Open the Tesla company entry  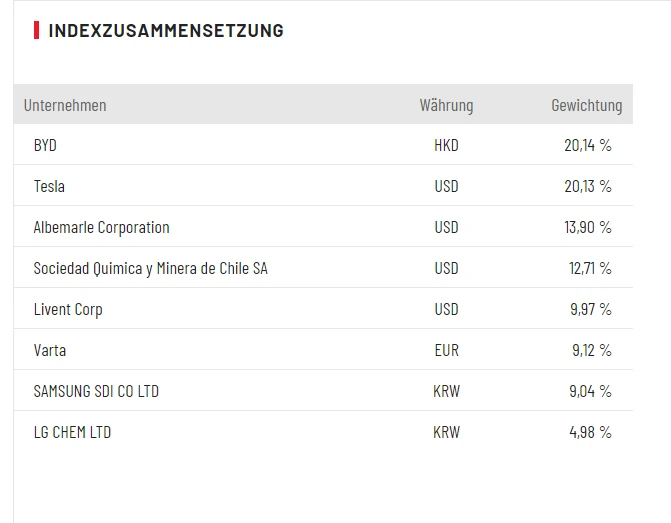pyautogui.click(x=49, y=186)
